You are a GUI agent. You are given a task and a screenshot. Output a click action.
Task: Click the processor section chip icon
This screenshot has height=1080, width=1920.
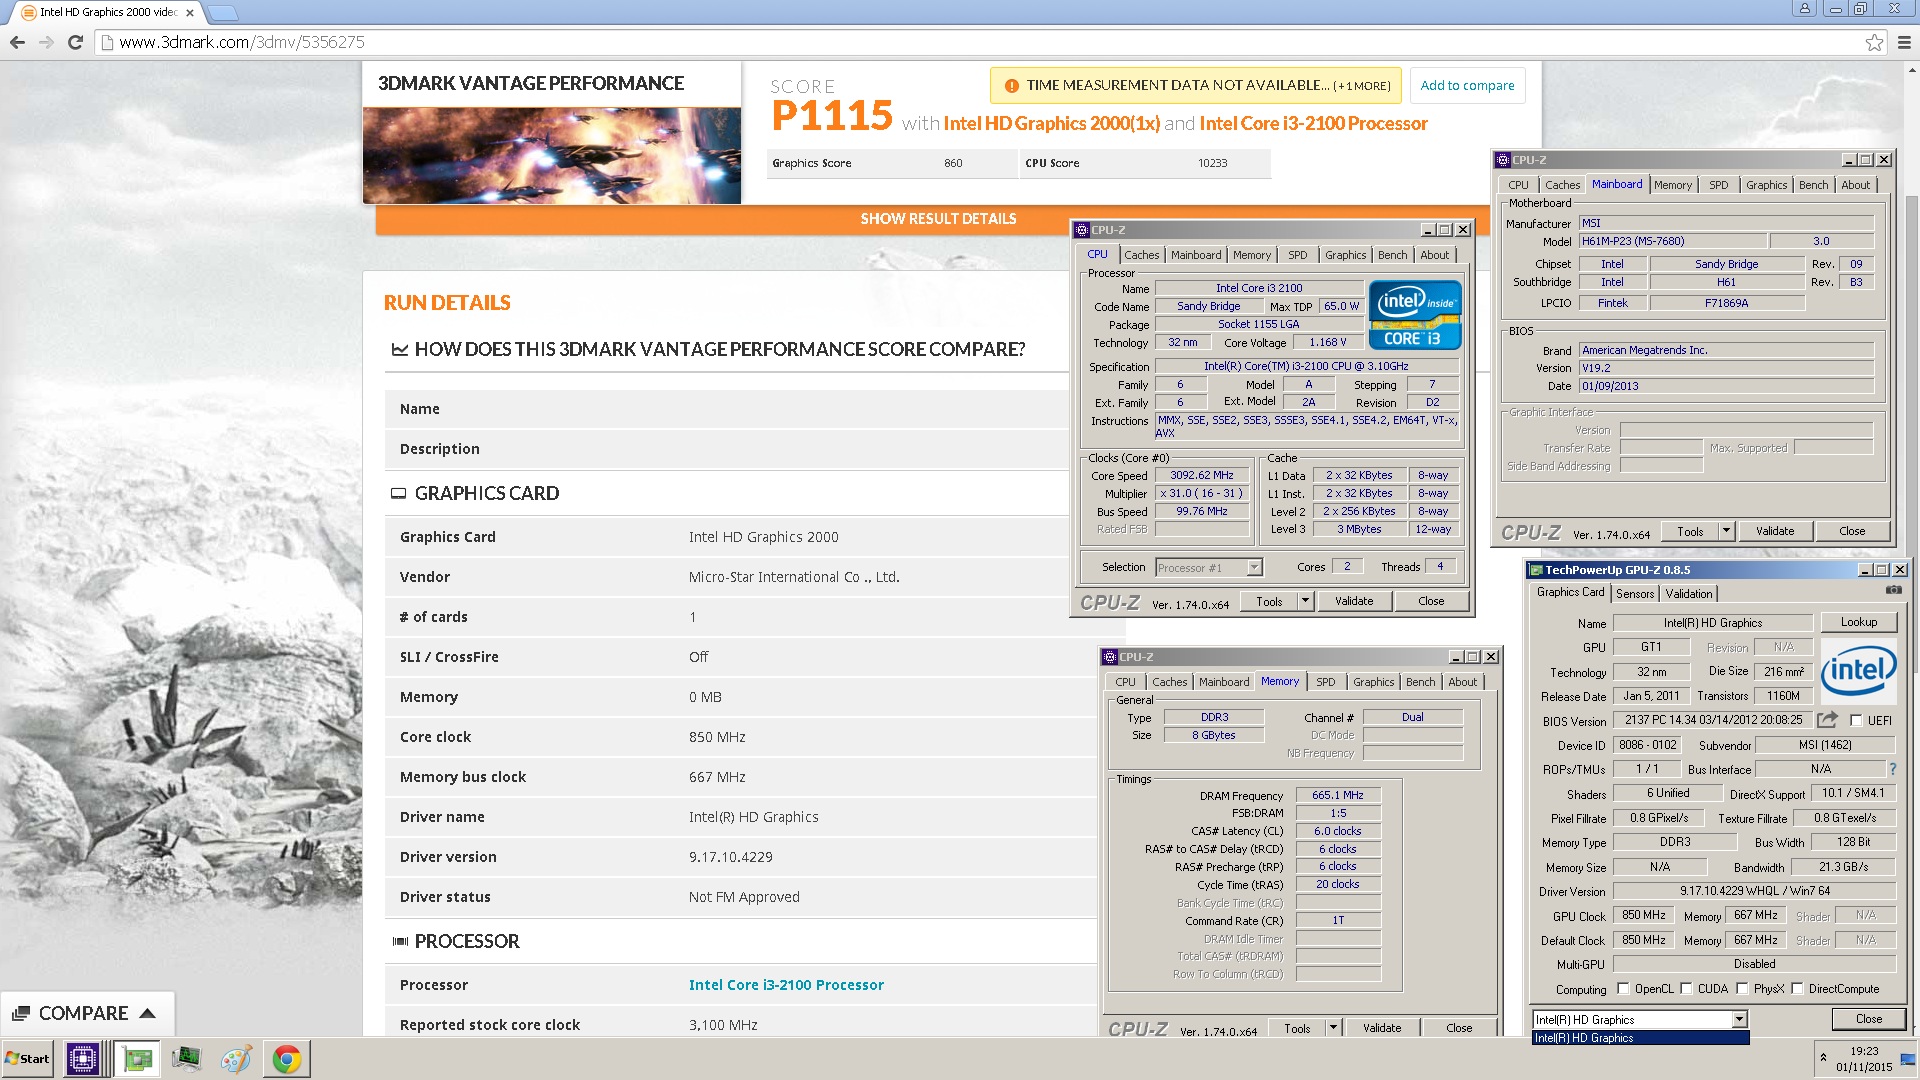tap(400, 942)
